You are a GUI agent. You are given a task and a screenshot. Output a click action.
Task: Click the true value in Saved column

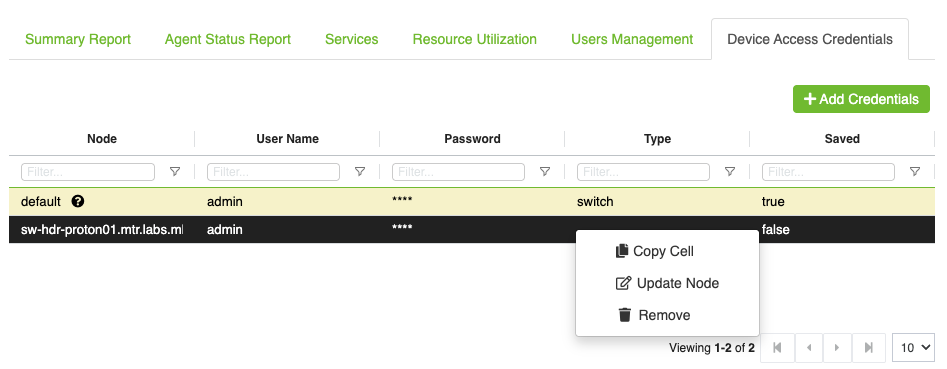773,202
